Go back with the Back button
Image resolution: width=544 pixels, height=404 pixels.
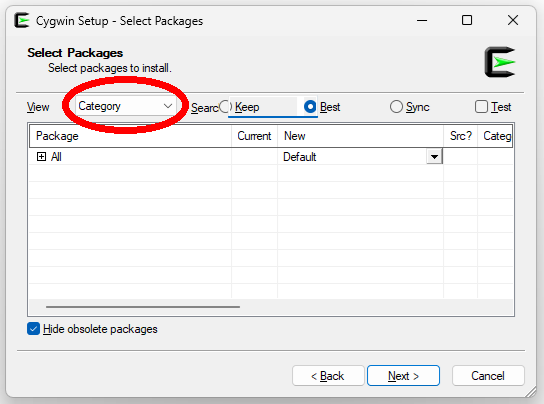pyautogui.click(x=328, y=376)
